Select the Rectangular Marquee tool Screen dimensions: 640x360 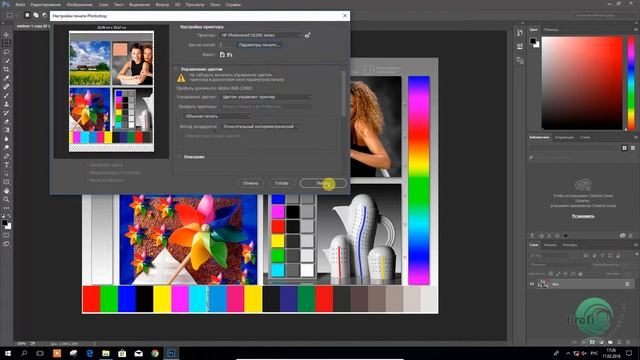pyautogui.click(x=6, y=43)
